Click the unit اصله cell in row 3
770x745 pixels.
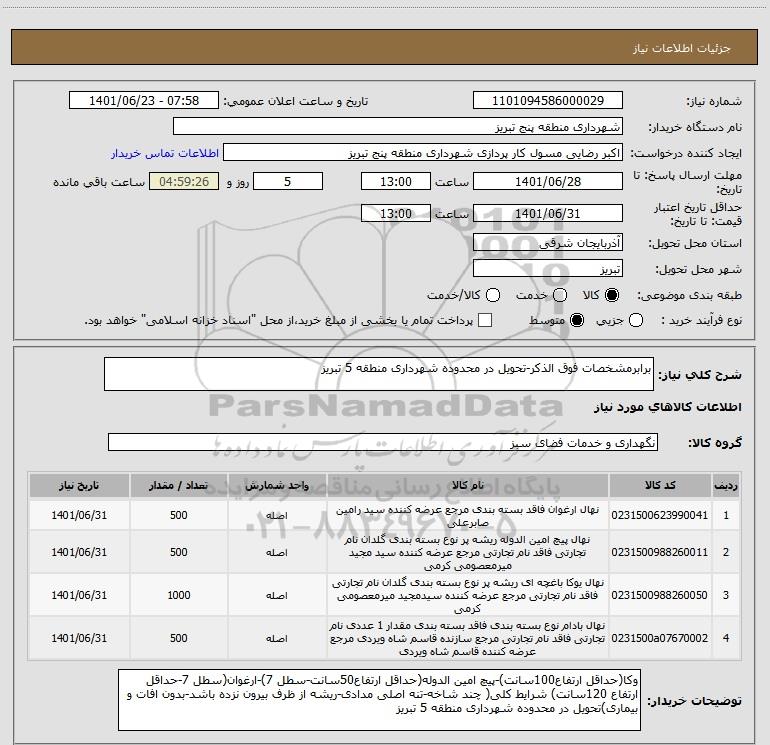[277, 595]
